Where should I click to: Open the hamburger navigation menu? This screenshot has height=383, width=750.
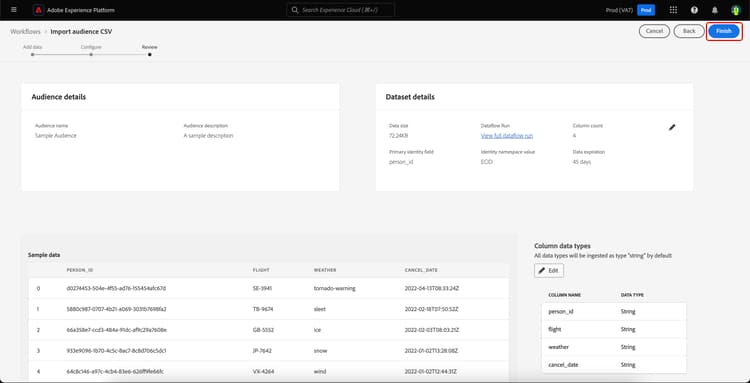point(13,10)
